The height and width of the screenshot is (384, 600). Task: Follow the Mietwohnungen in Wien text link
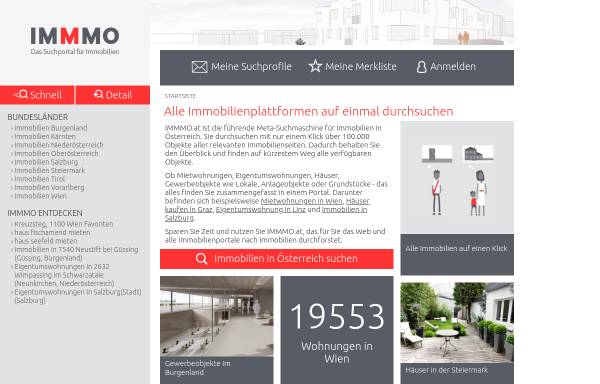(x=302, y=201)
